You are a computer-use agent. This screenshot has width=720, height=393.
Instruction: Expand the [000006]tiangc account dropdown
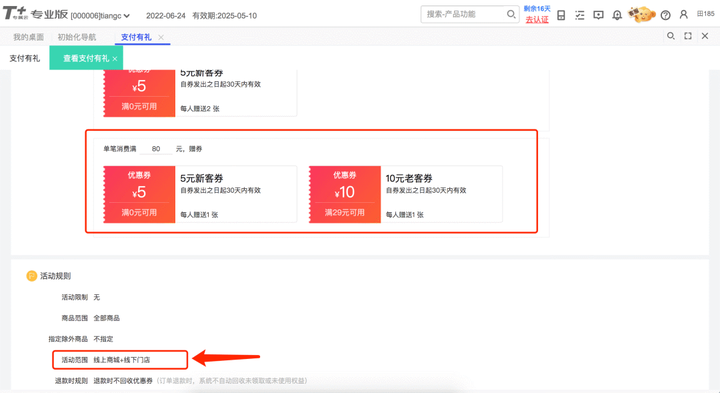tap(100, 16)
